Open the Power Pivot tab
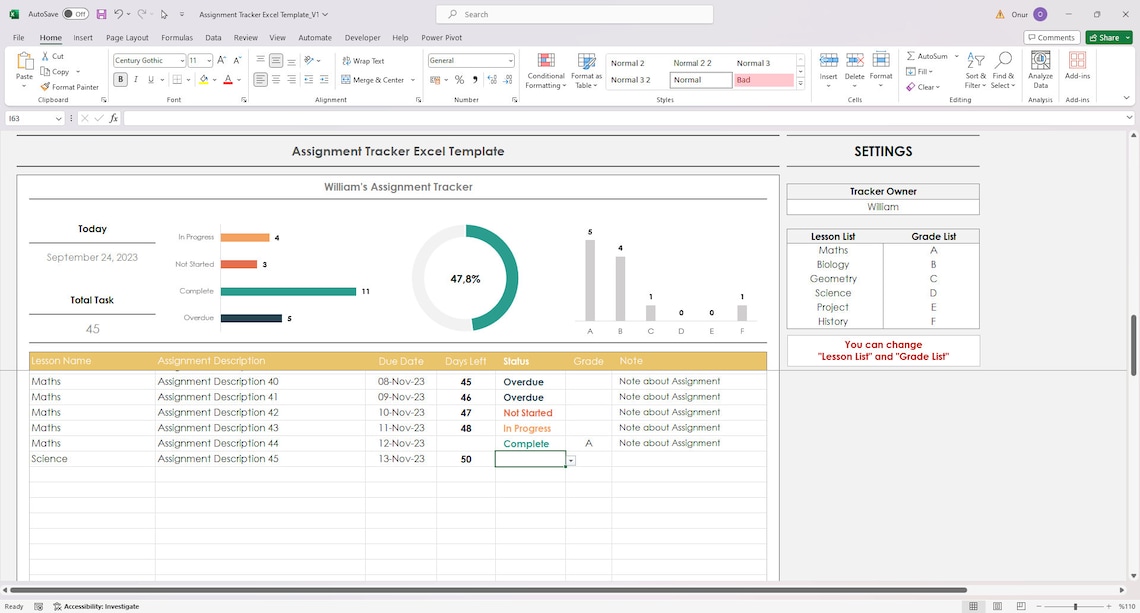 coord(441,37)
